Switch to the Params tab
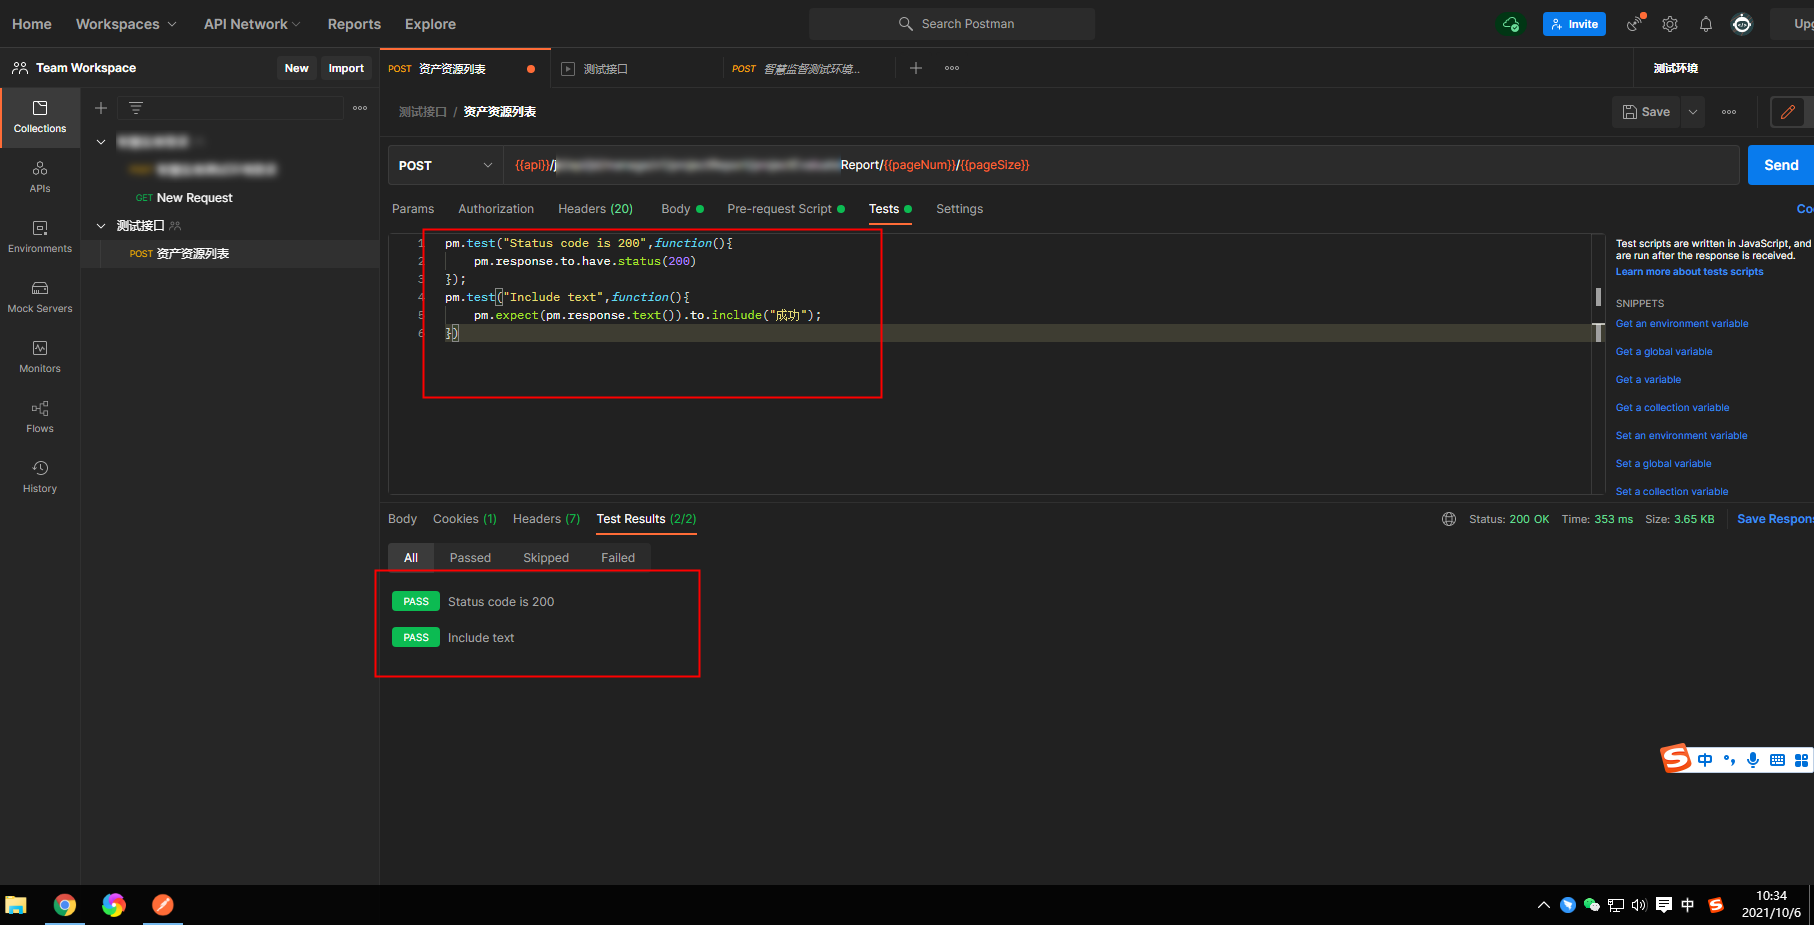The height and width of the screenshot is (925, 1814). (x=413, y=209)
